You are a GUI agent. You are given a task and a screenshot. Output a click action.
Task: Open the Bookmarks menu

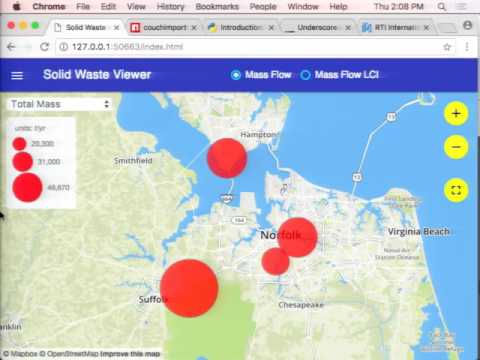pos(217,7)
